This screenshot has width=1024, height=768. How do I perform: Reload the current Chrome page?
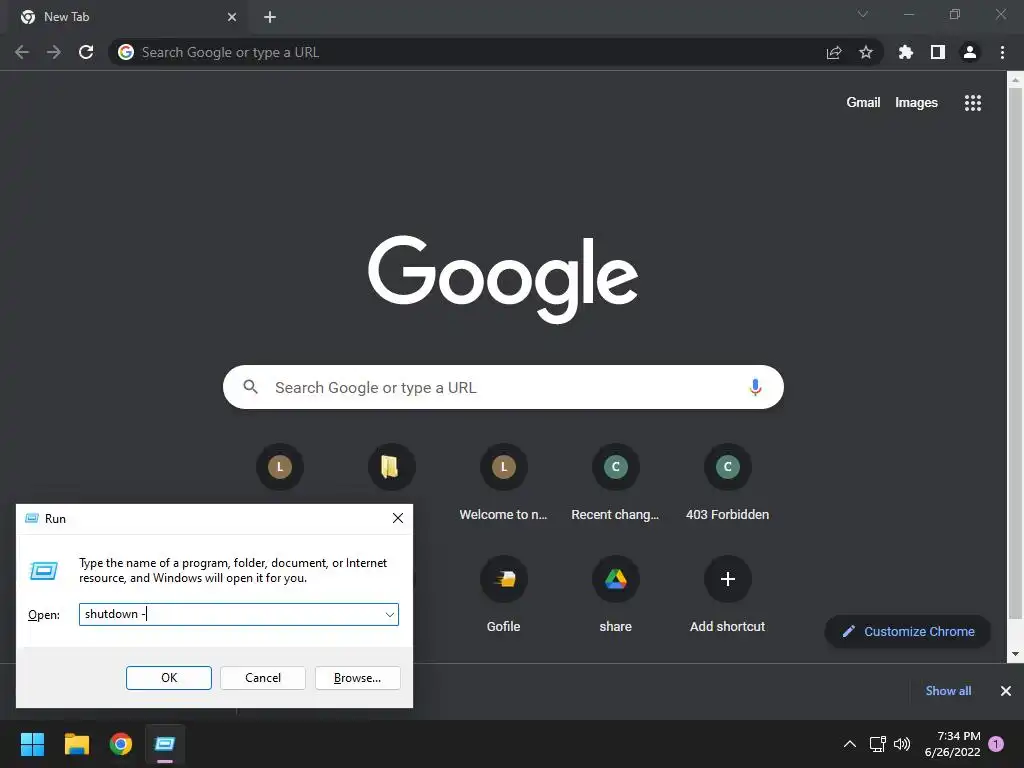(86, 52)
